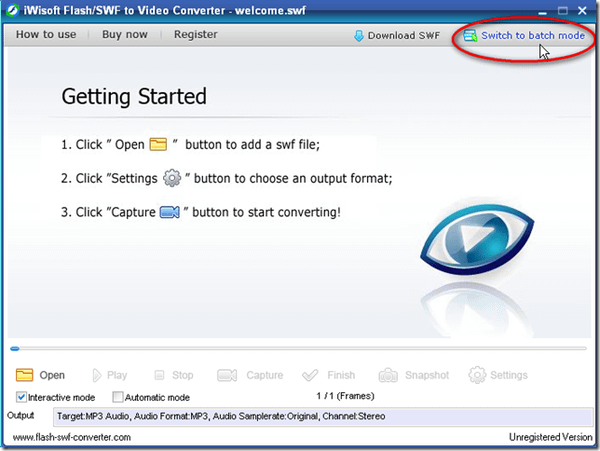This screenshot has width=600, height=451.
Task: Click the Settings gear icon in bottom toolbar
Action: pos(477,375)
